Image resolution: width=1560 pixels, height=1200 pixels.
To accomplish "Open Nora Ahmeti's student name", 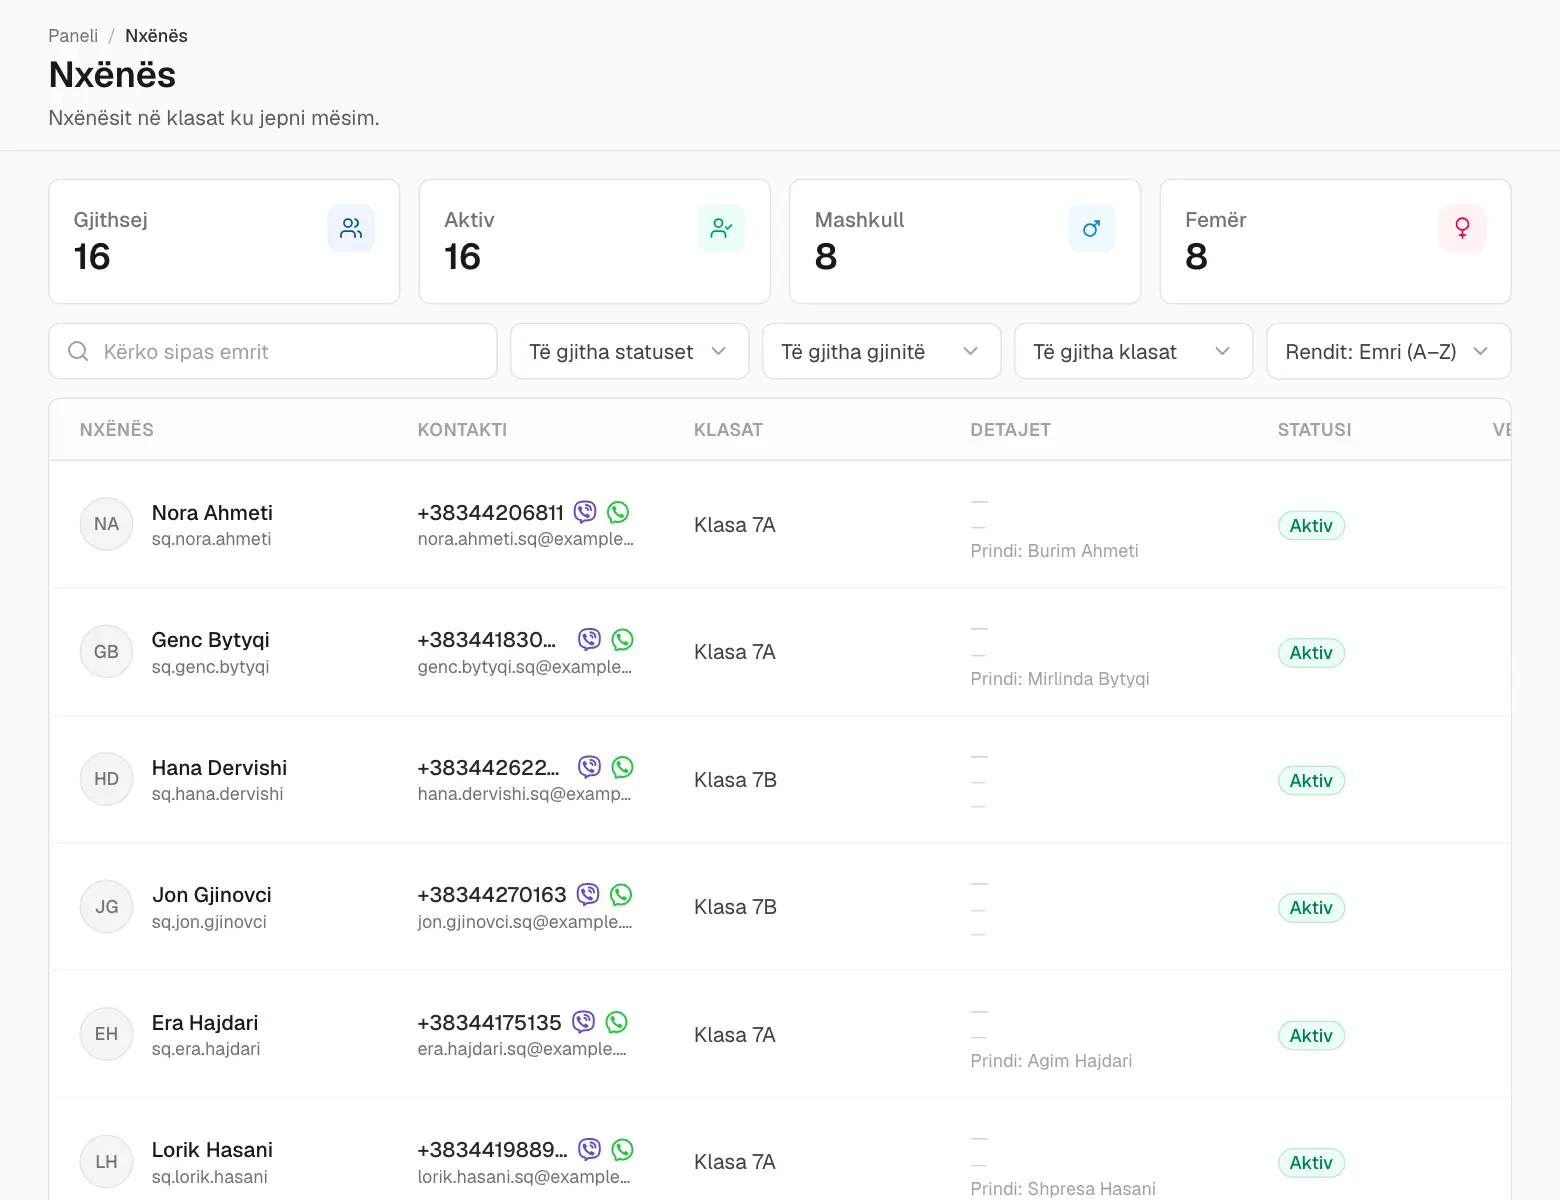I will [212, 513].
